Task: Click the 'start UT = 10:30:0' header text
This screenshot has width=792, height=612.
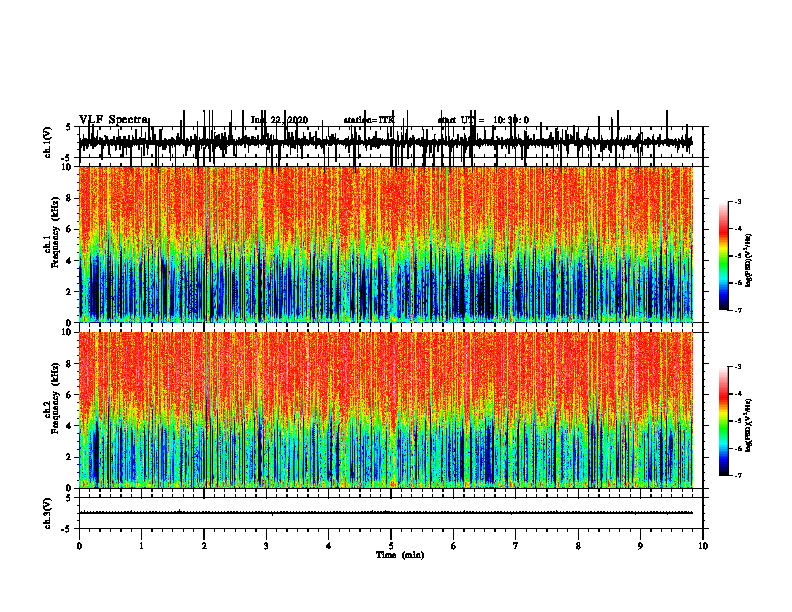Action: (483, 120)
